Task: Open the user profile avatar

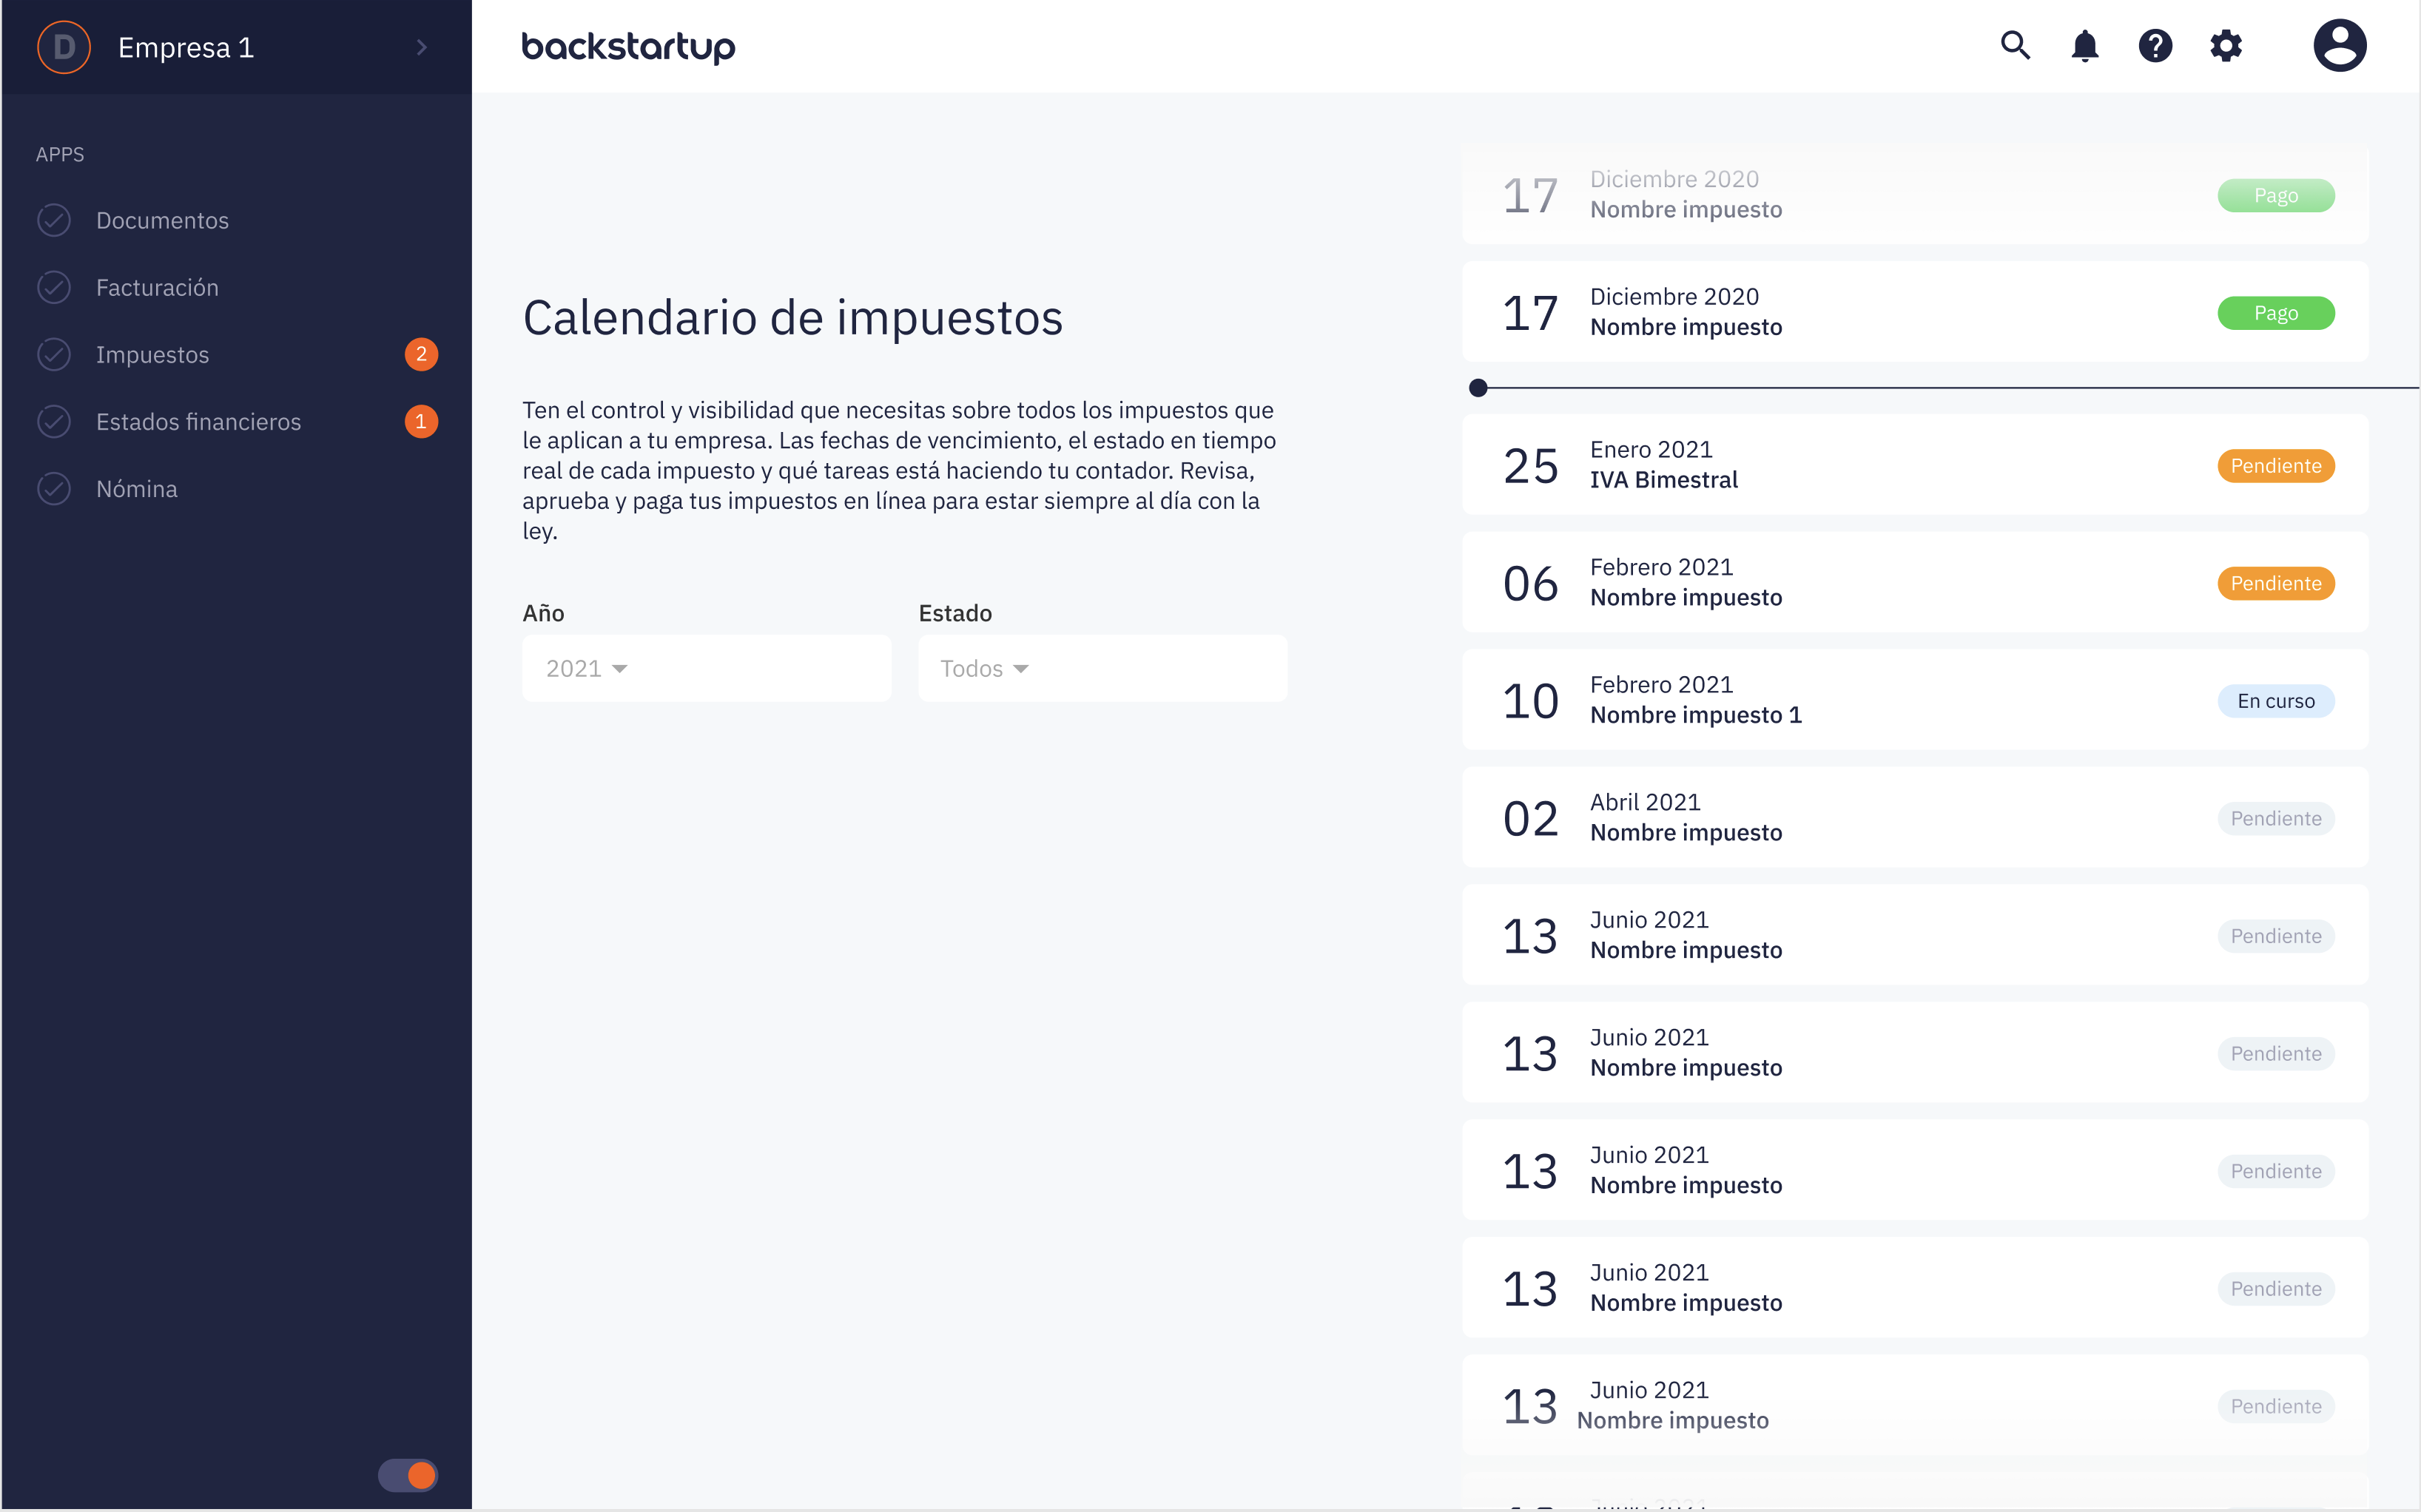Action: pyautogui.click(x=2339, y=46)
